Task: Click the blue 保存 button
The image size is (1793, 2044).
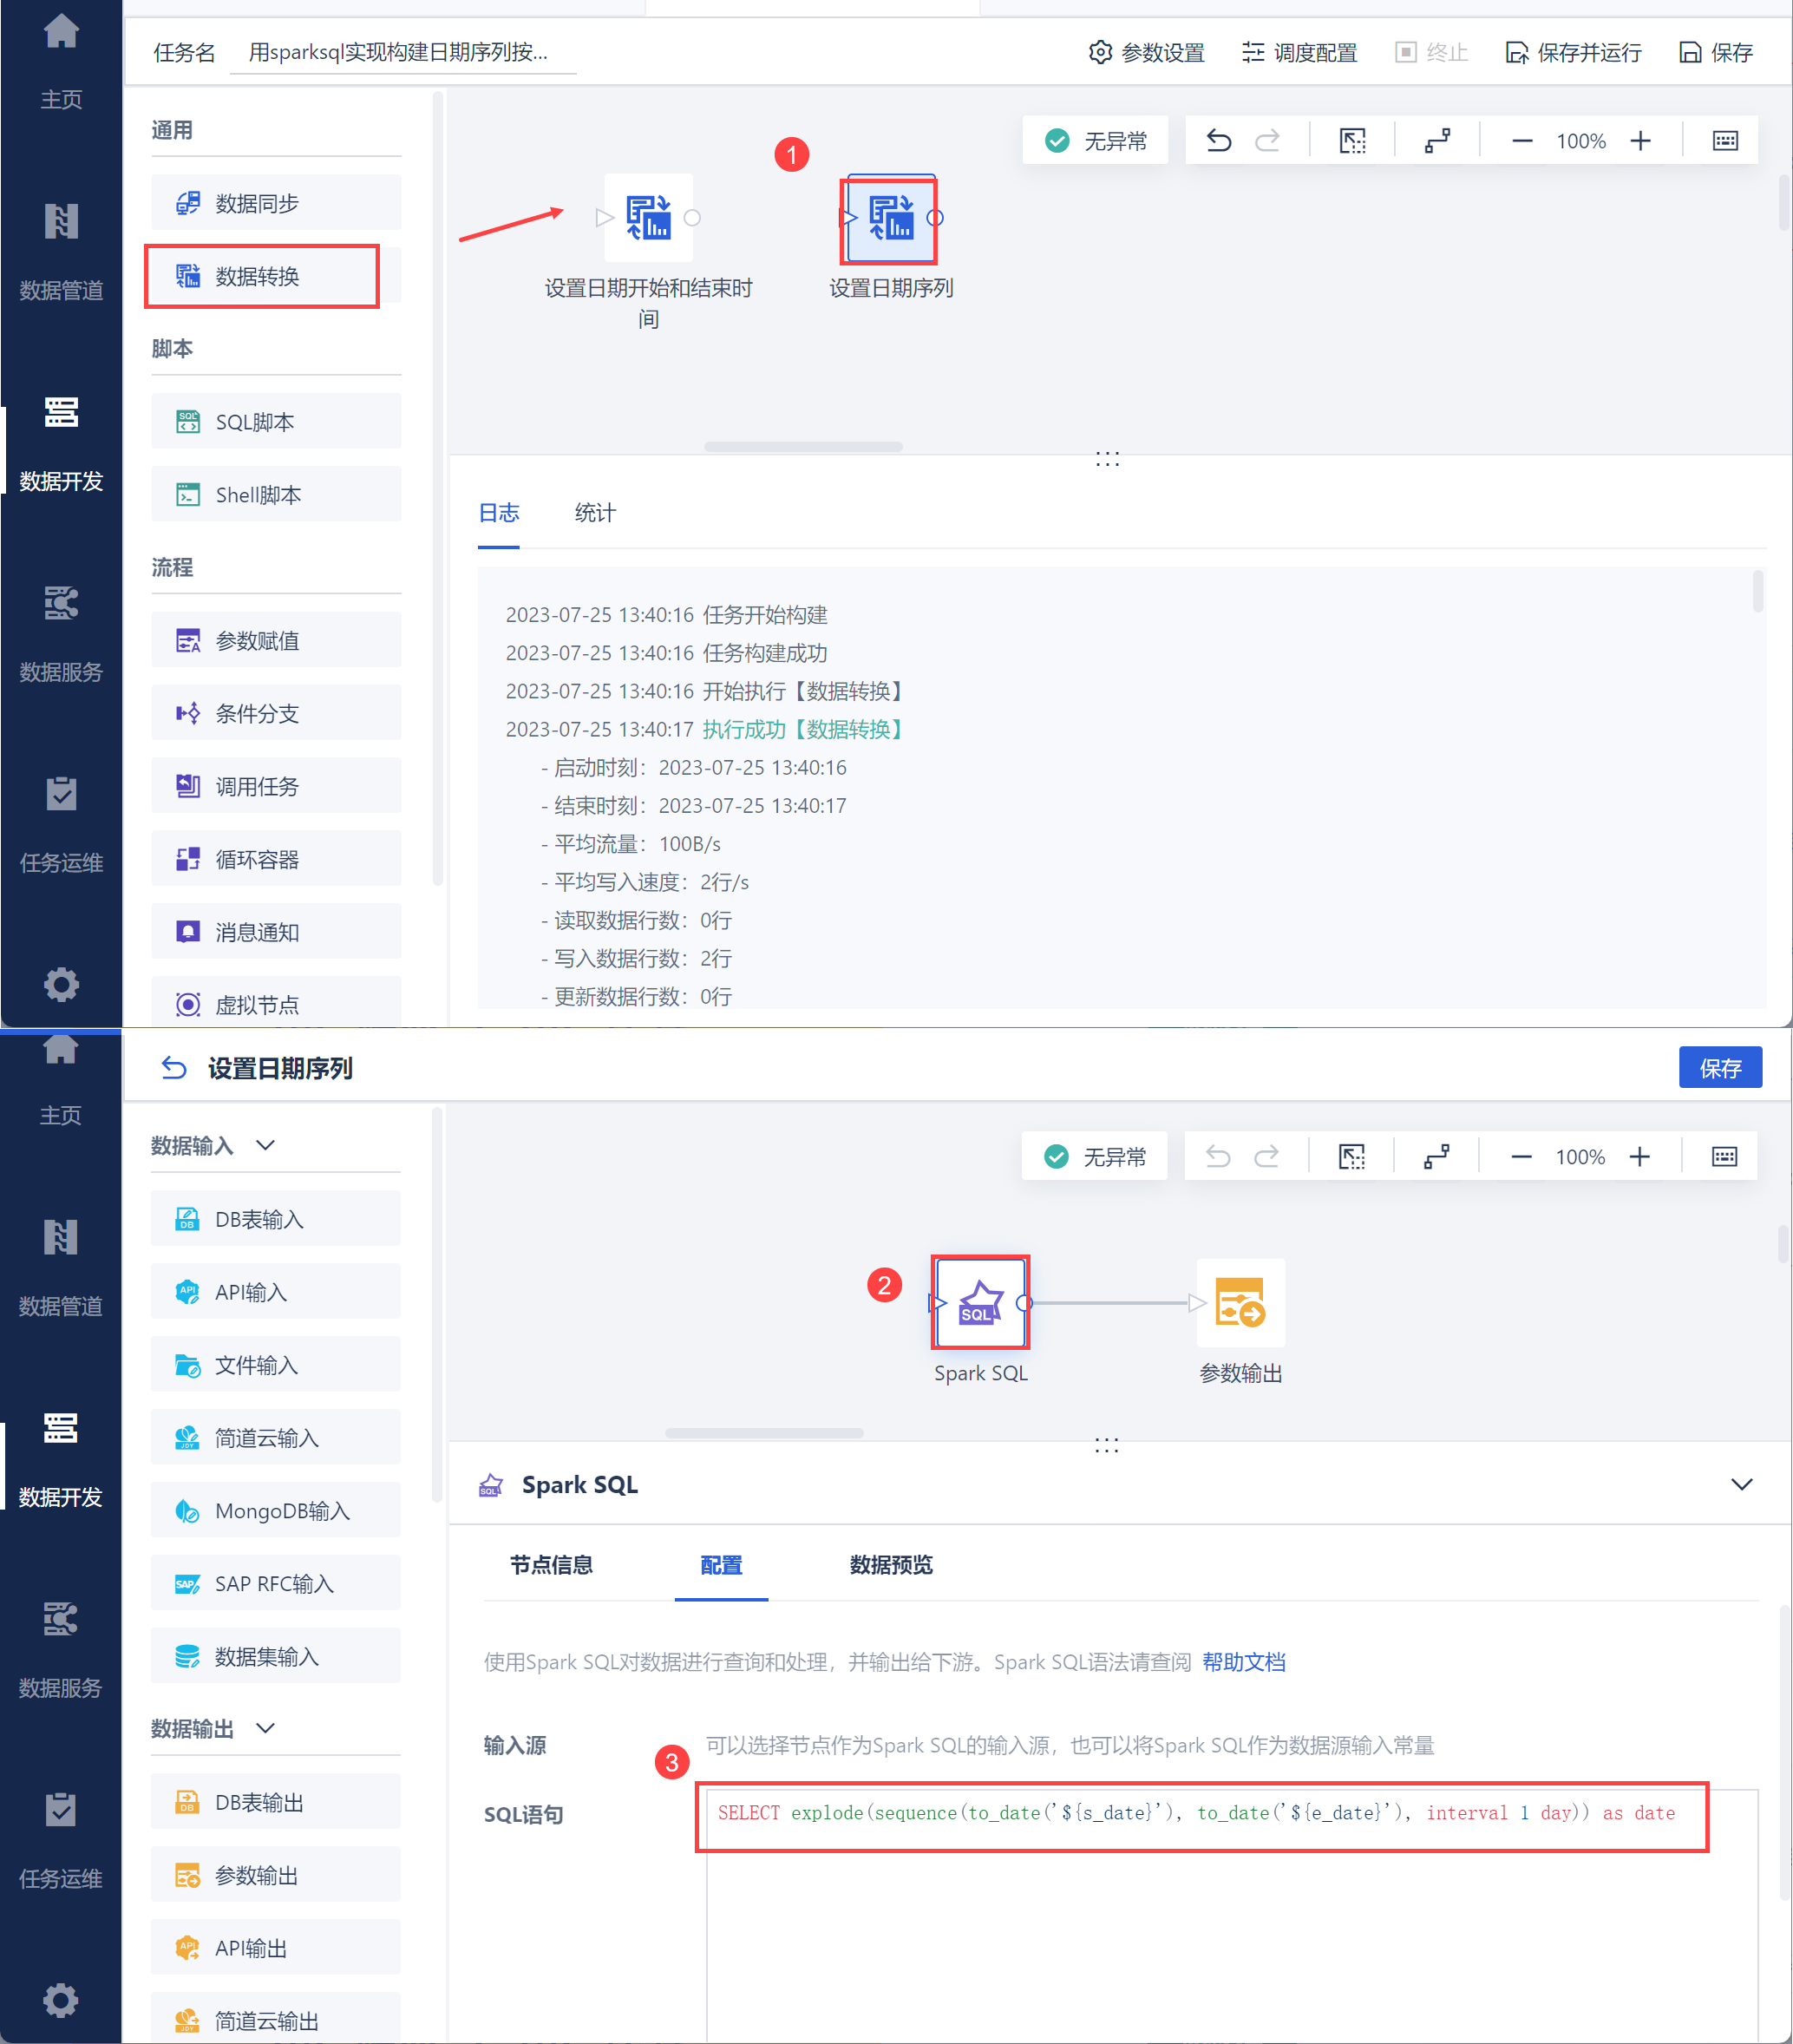Action: 1719,1068
